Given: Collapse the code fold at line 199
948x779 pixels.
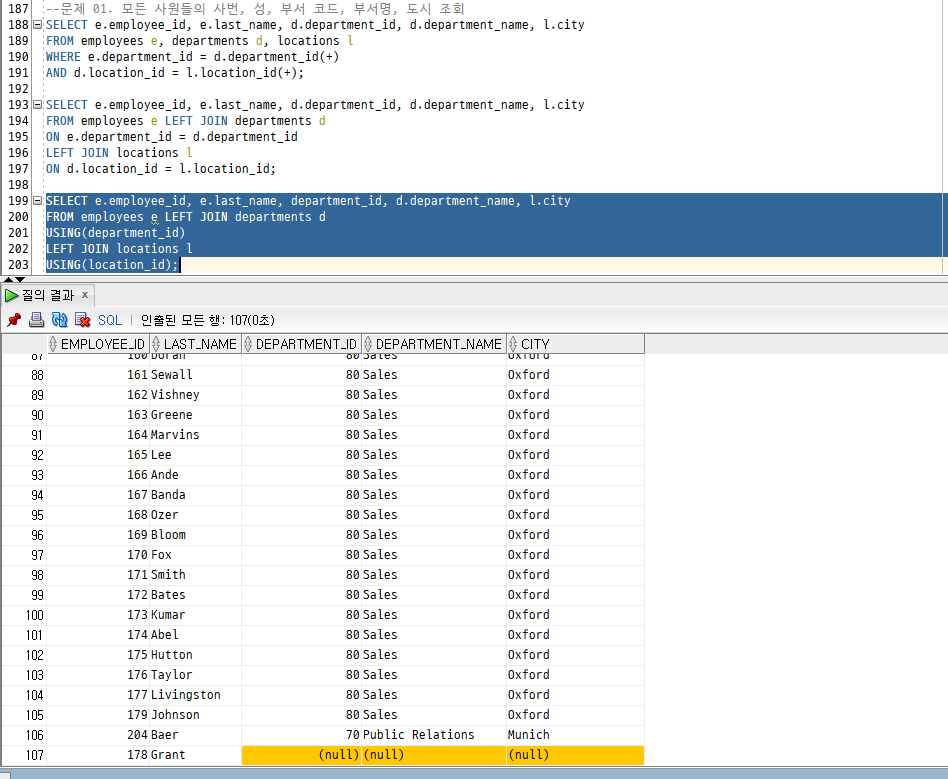Looking at the screenshot, I should point(37,200).
